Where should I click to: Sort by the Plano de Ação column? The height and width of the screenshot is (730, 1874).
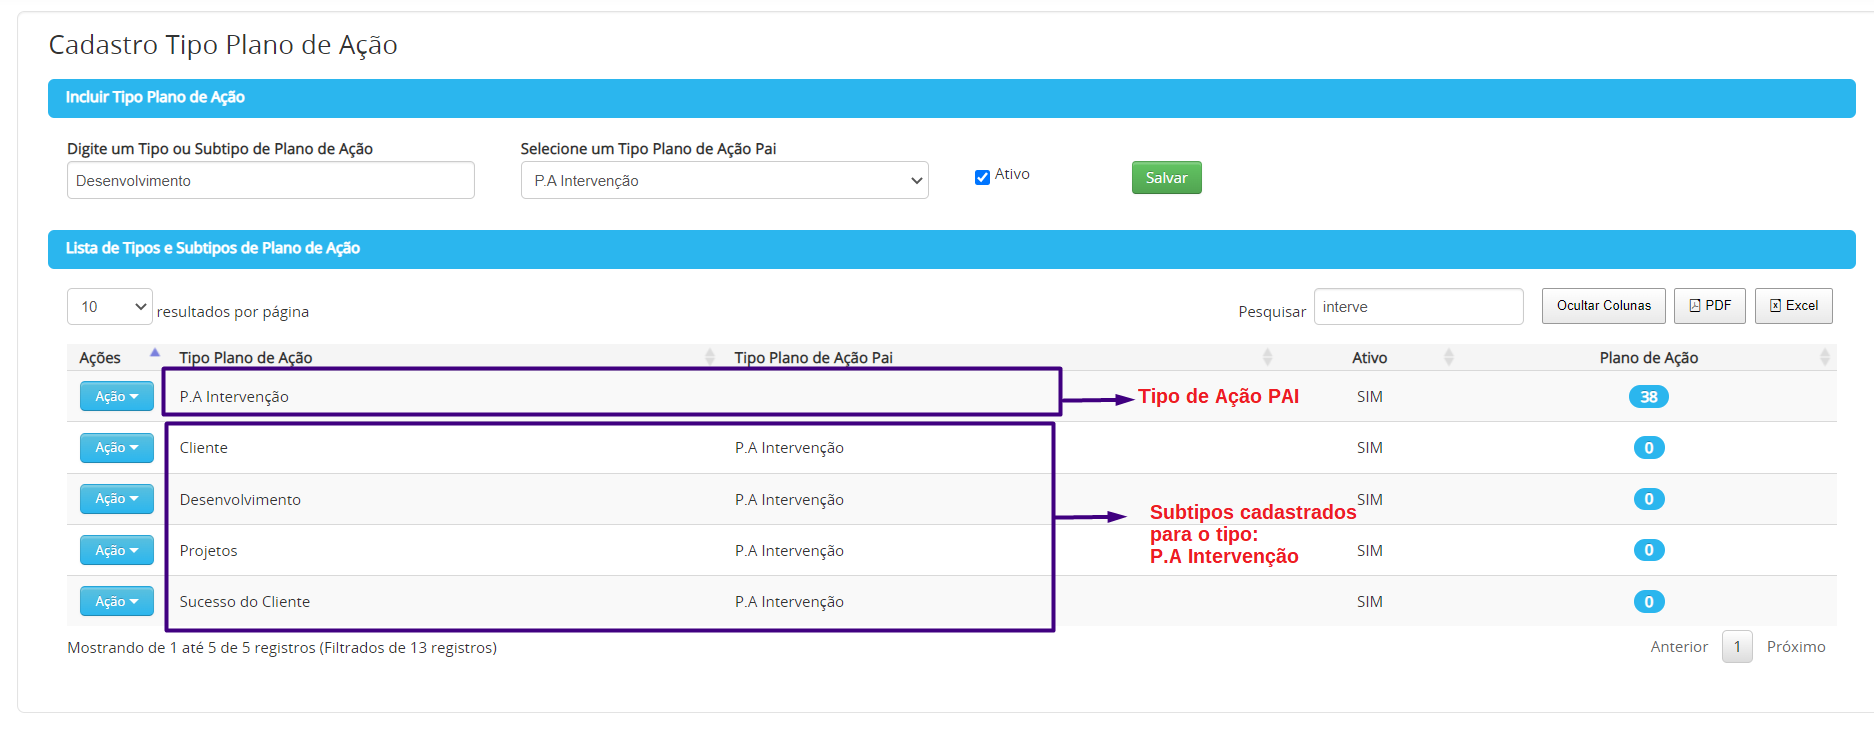(x=1649, y=357)
